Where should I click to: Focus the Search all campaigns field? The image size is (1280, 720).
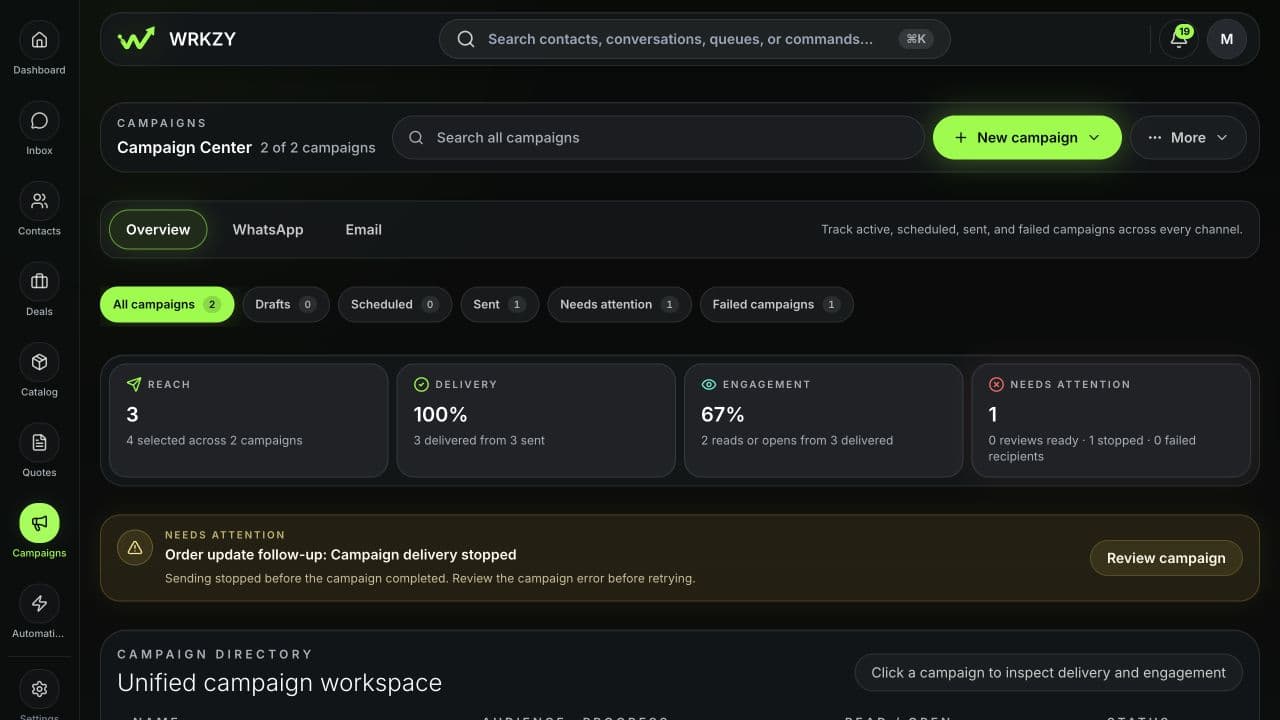pos(658,138)
